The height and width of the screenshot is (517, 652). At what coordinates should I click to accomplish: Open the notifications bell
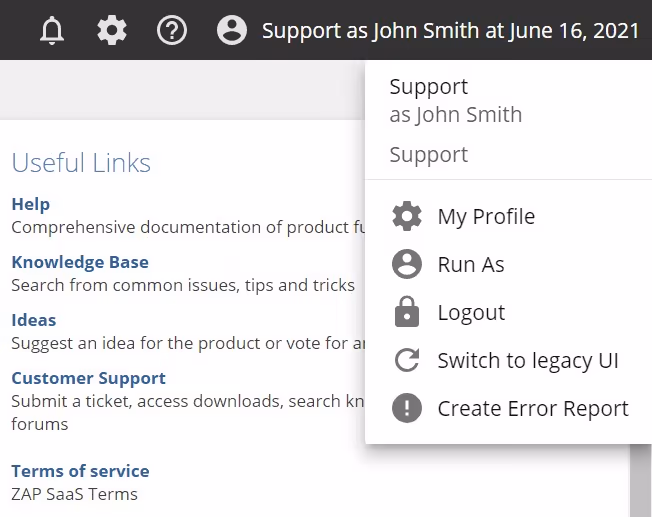click(52, 31)
